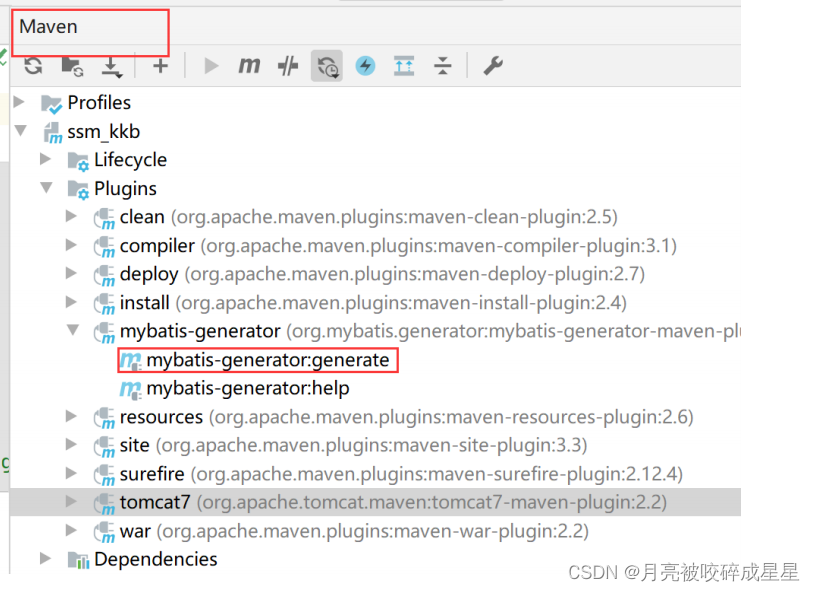This screenshot has width=815, height=592.
Task: Reimport all Maven projects with the refresh icon
Action: click(33, 66)
